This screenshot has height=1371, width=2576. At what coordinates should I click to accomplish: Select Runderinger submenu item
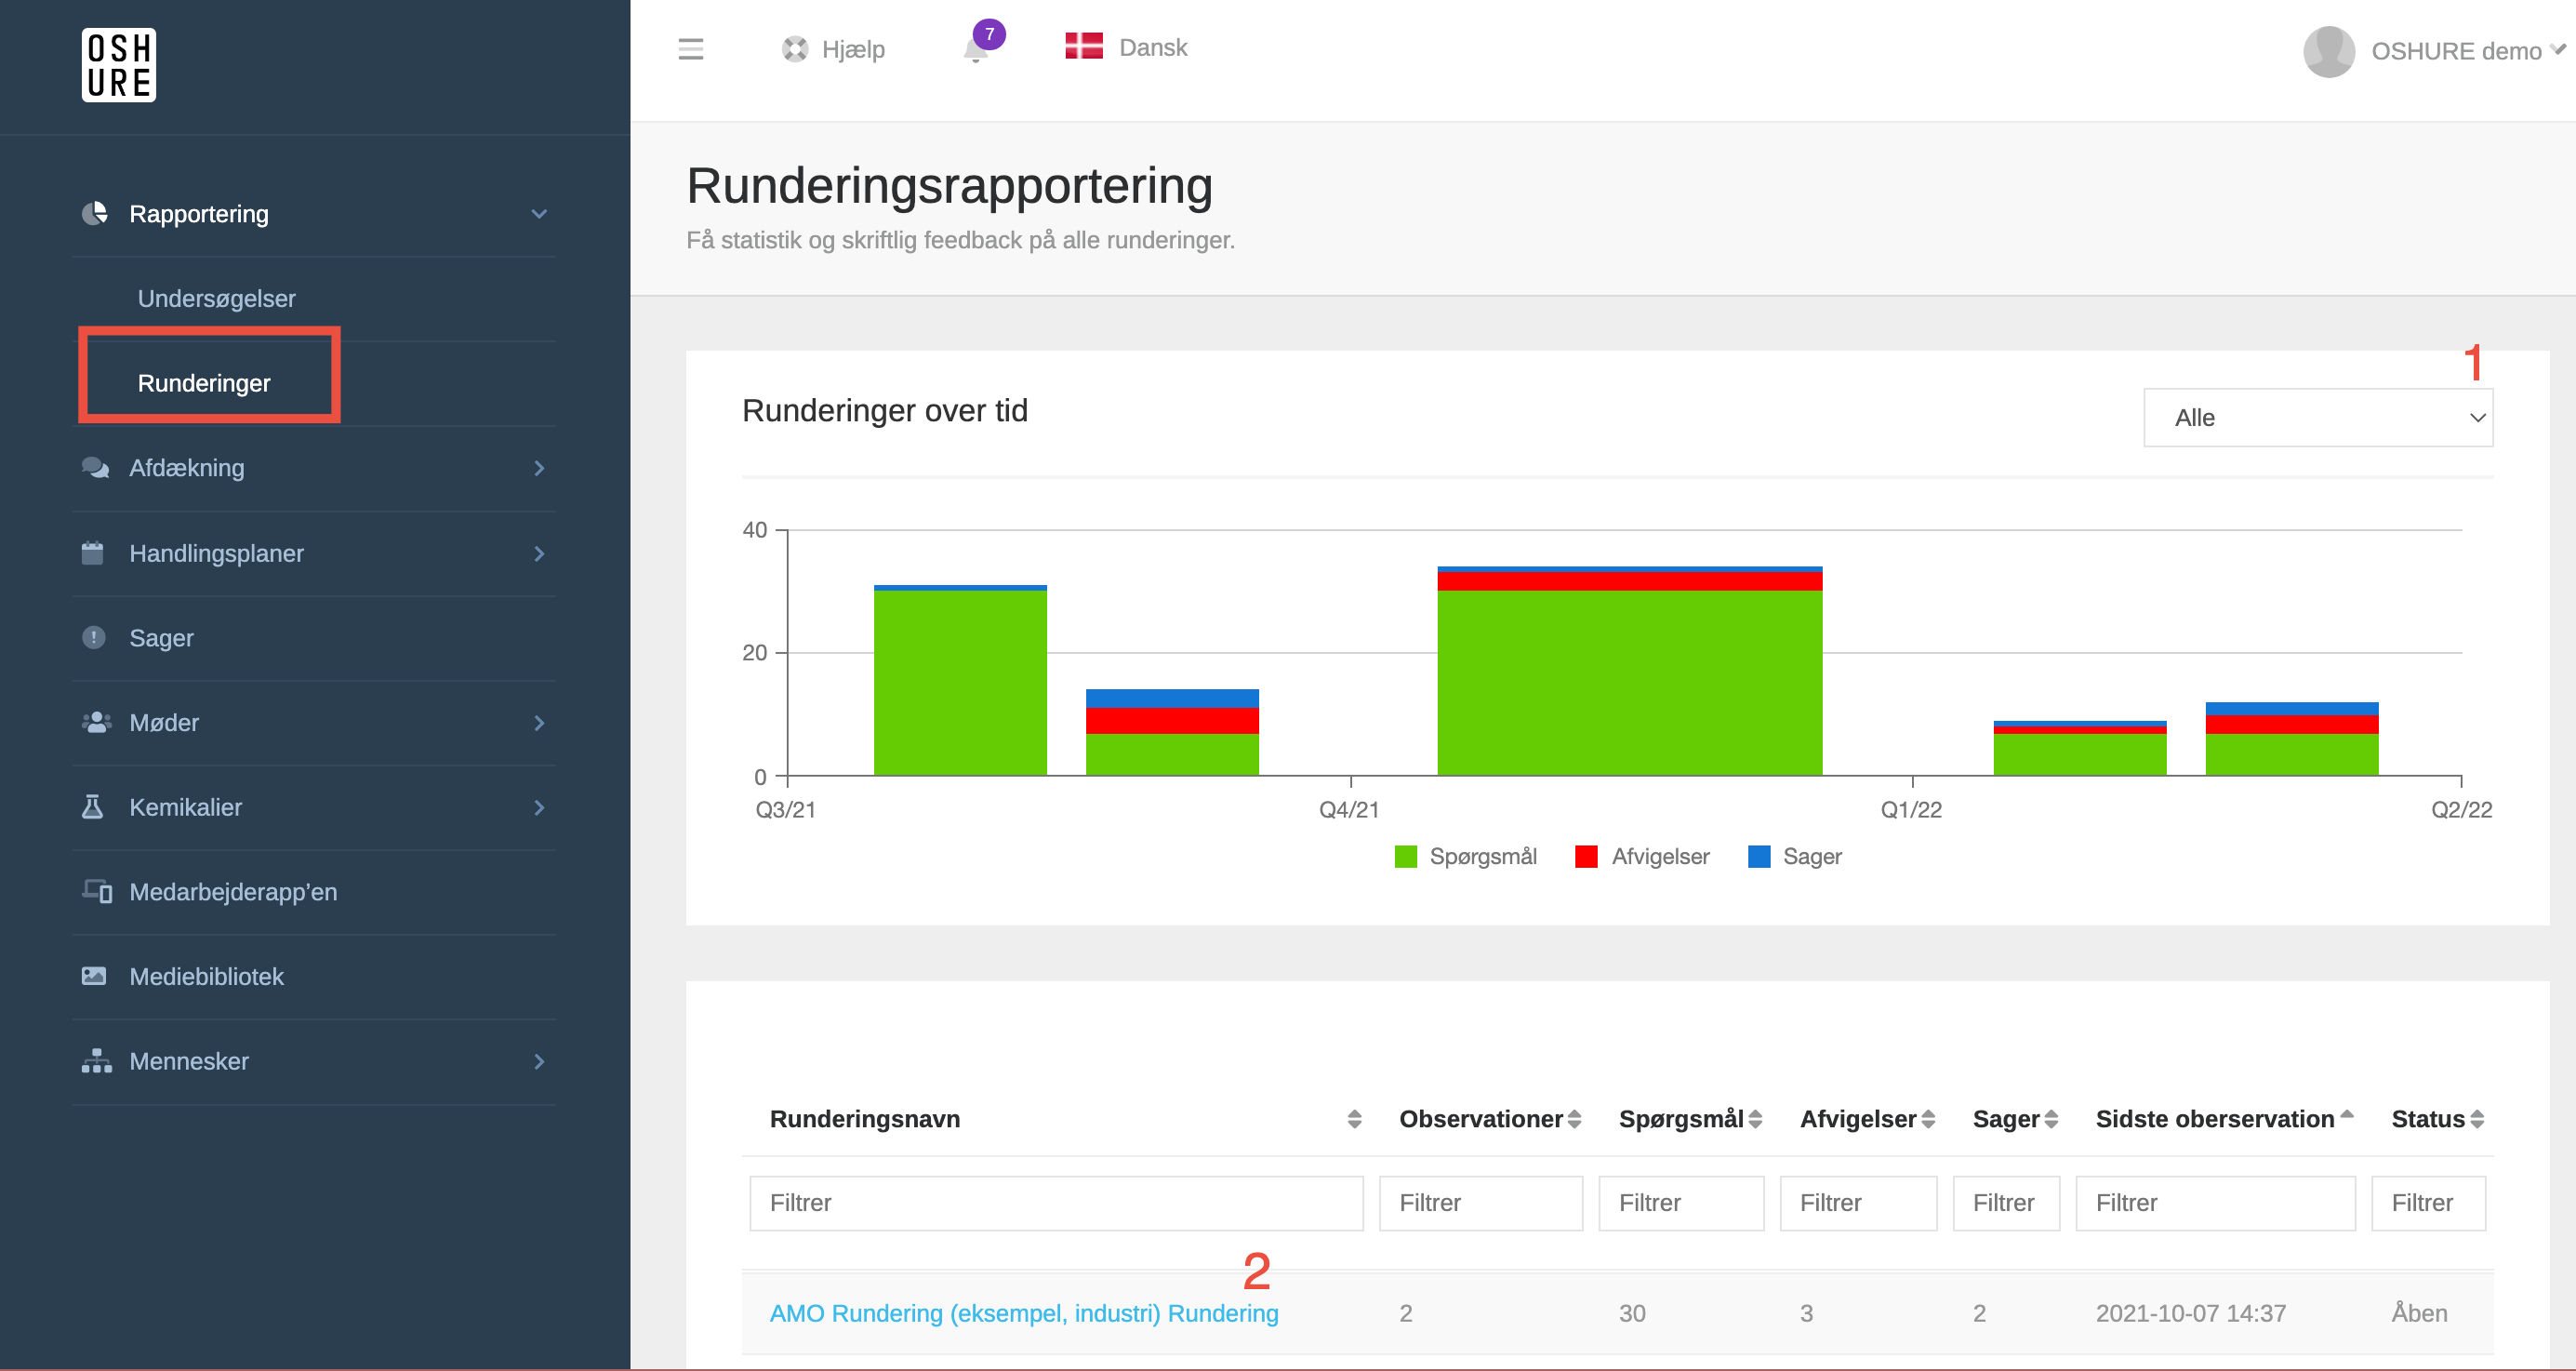204,383
